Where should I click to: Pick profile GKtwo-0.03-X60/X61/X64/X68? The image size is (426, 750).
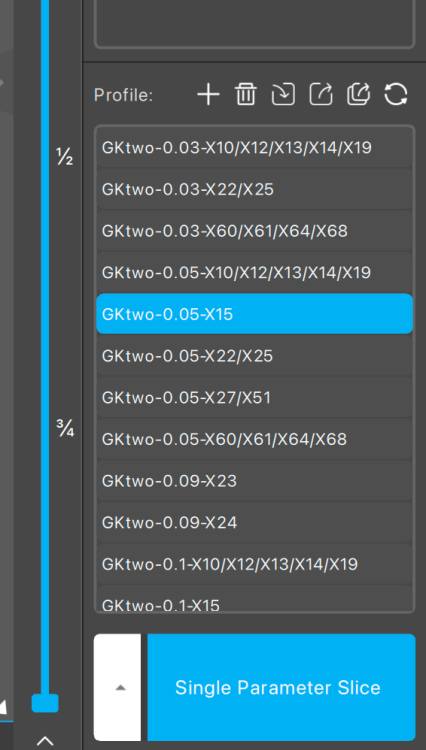(254, 231)
